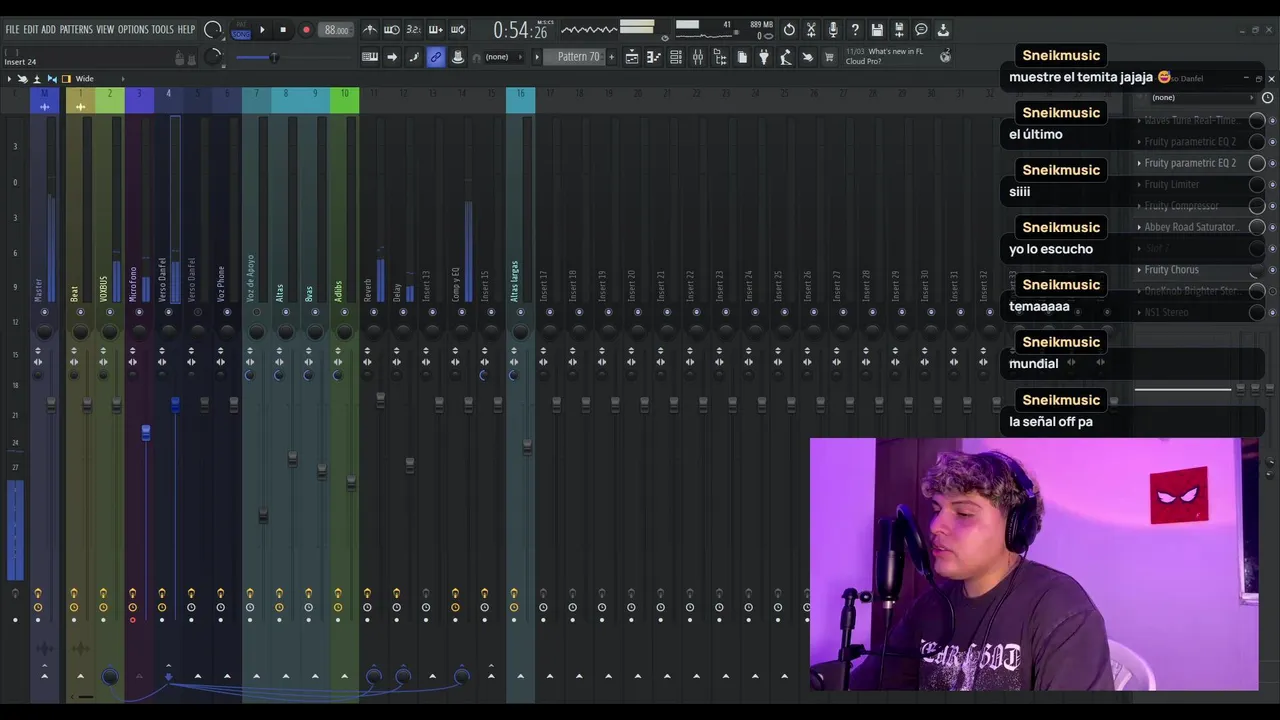
Task: Open the TOOLS menu
Action: 162,29
